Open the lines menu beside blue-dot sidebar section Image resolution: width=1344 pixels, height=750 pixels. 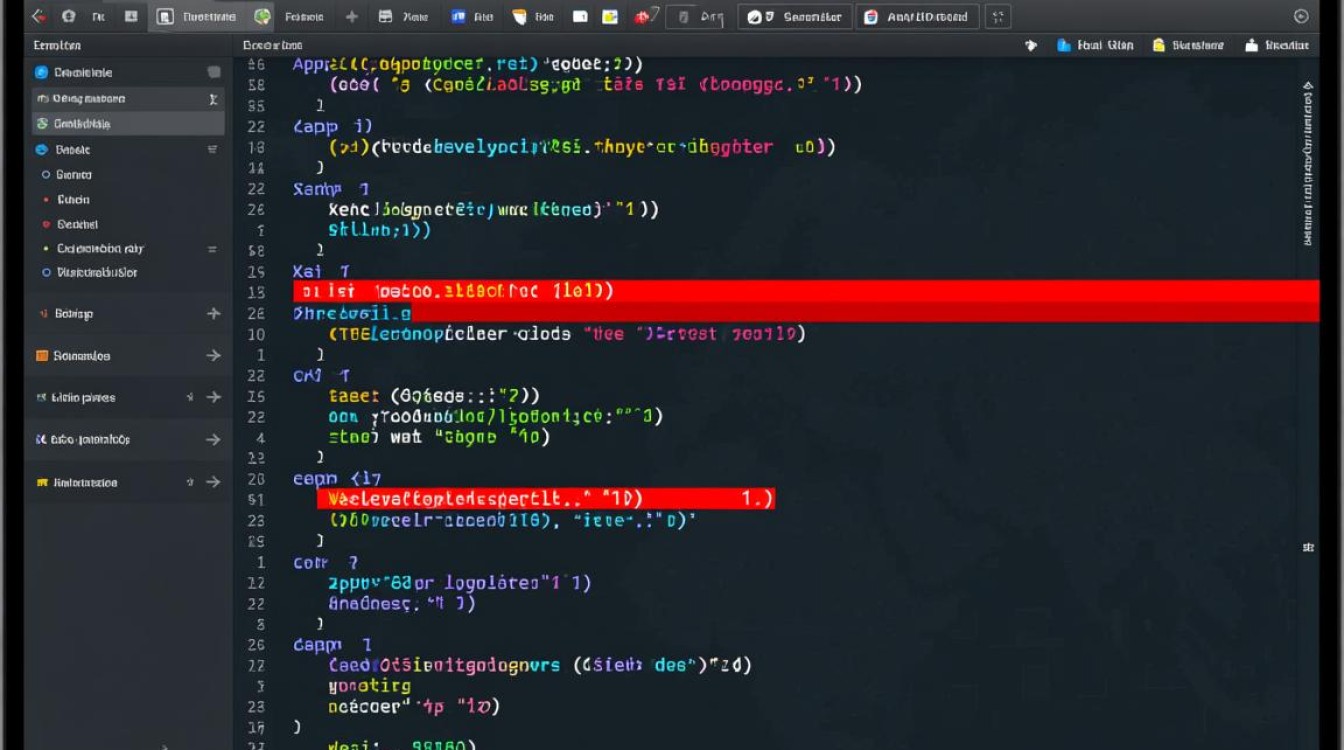[212, 149]
